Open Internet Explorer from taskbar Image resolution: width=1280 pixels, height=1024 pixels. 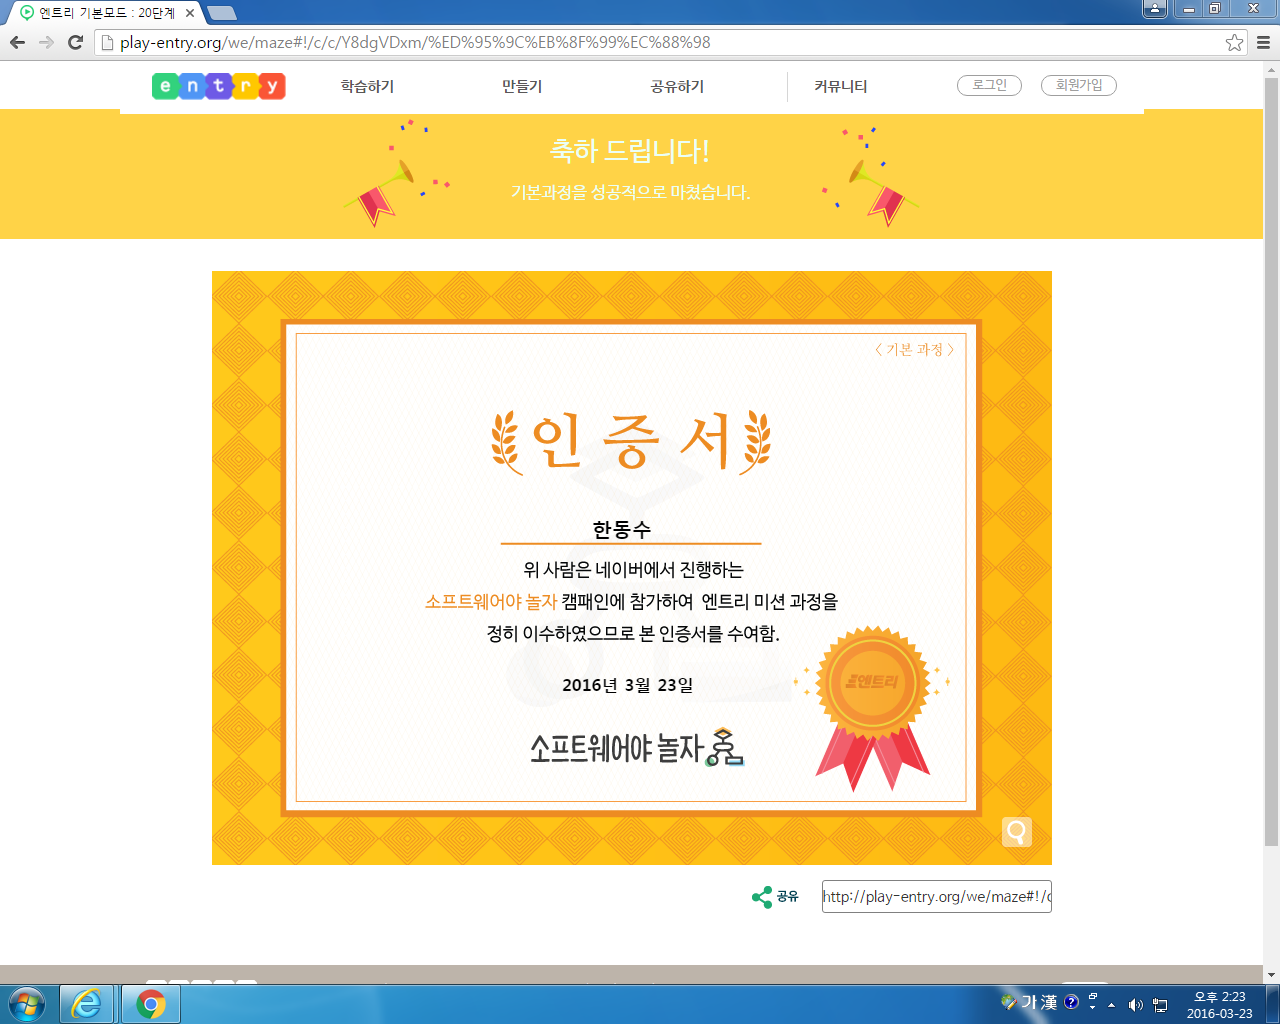pos(87,1004)
